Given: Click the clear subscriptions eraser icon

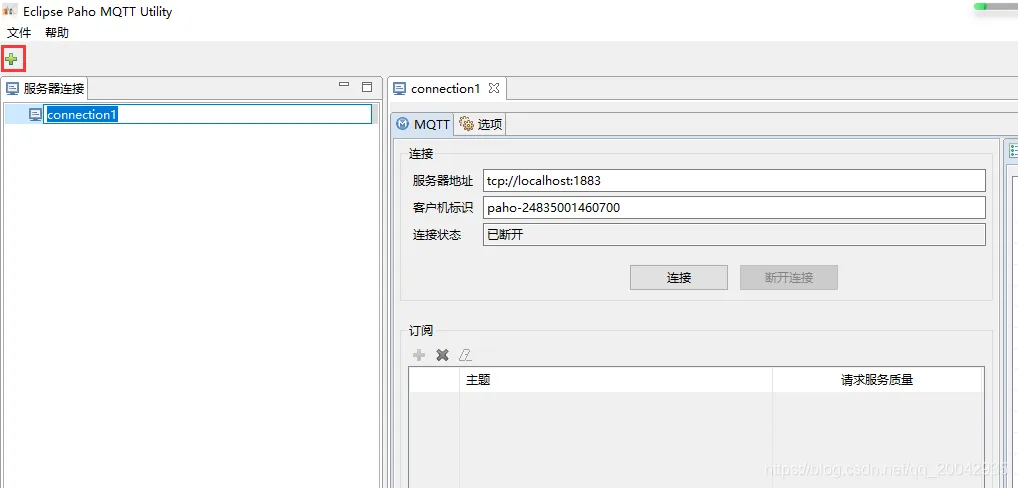Looking at the screenshot, I should coord(465,355).
